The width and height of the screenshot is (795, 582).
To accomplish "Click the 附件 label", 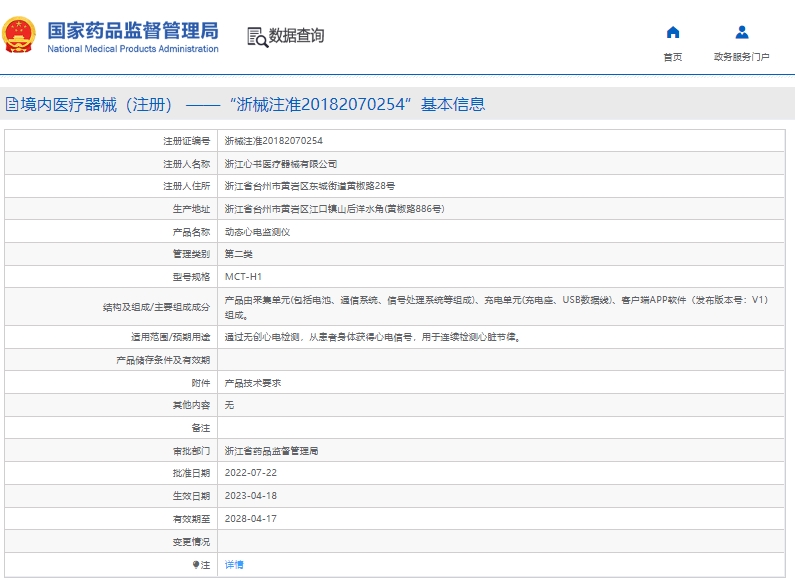I will coord(201,383).
